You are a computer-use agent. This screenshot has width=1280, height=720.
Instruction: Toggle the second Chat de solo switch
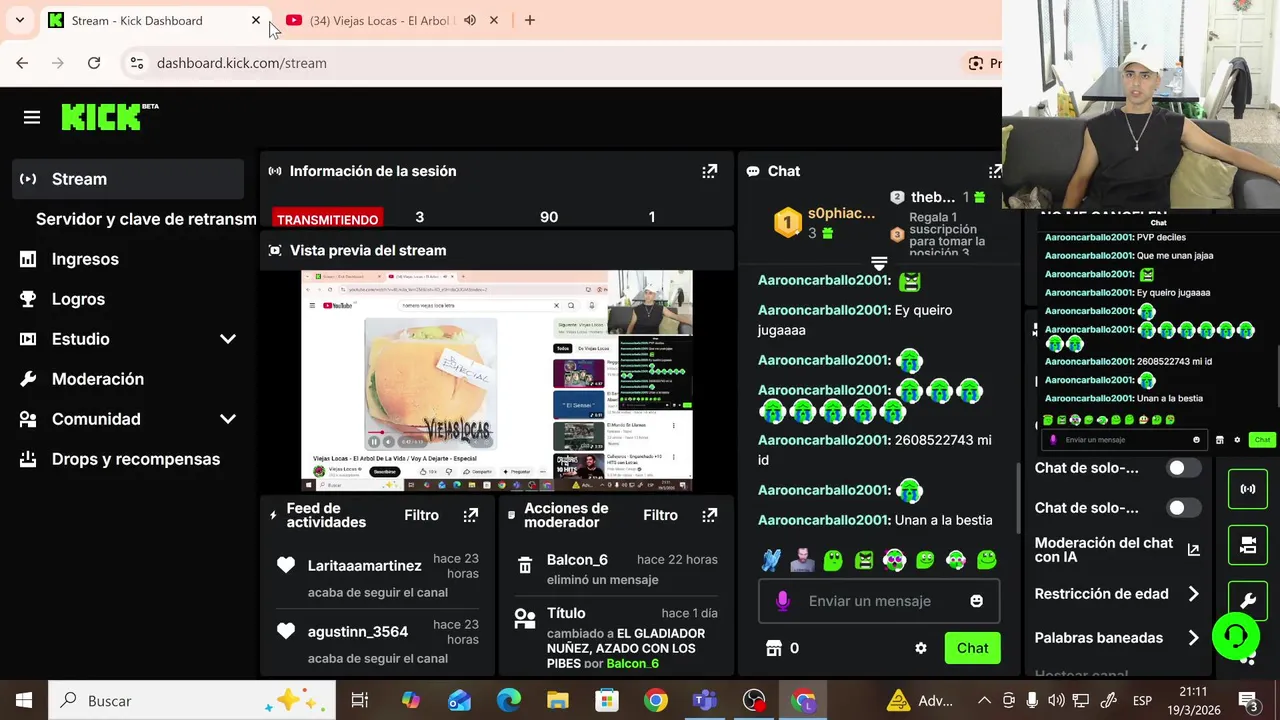point(1184,508)
